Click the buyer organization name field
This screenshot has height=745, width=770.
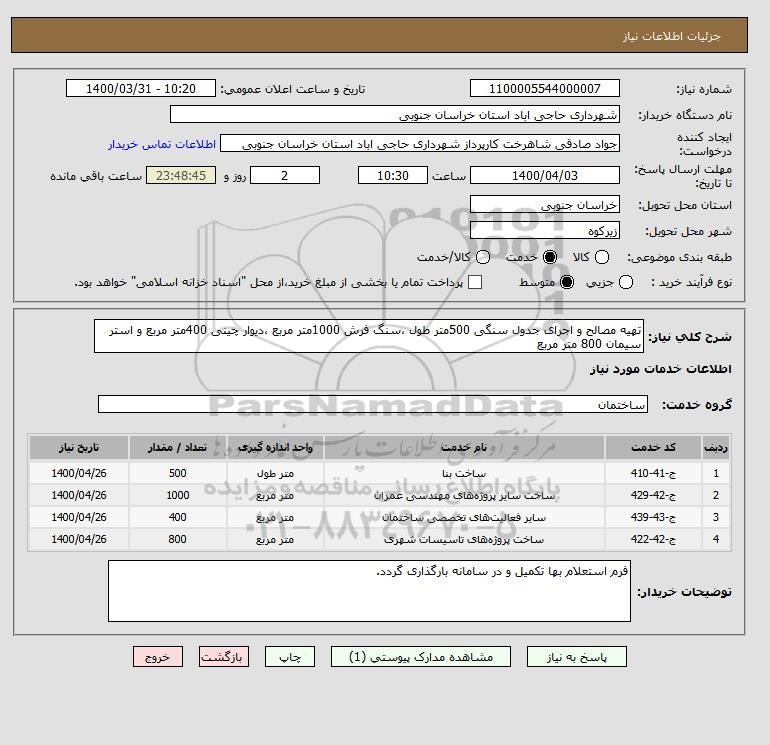click(x=395, y=114)
